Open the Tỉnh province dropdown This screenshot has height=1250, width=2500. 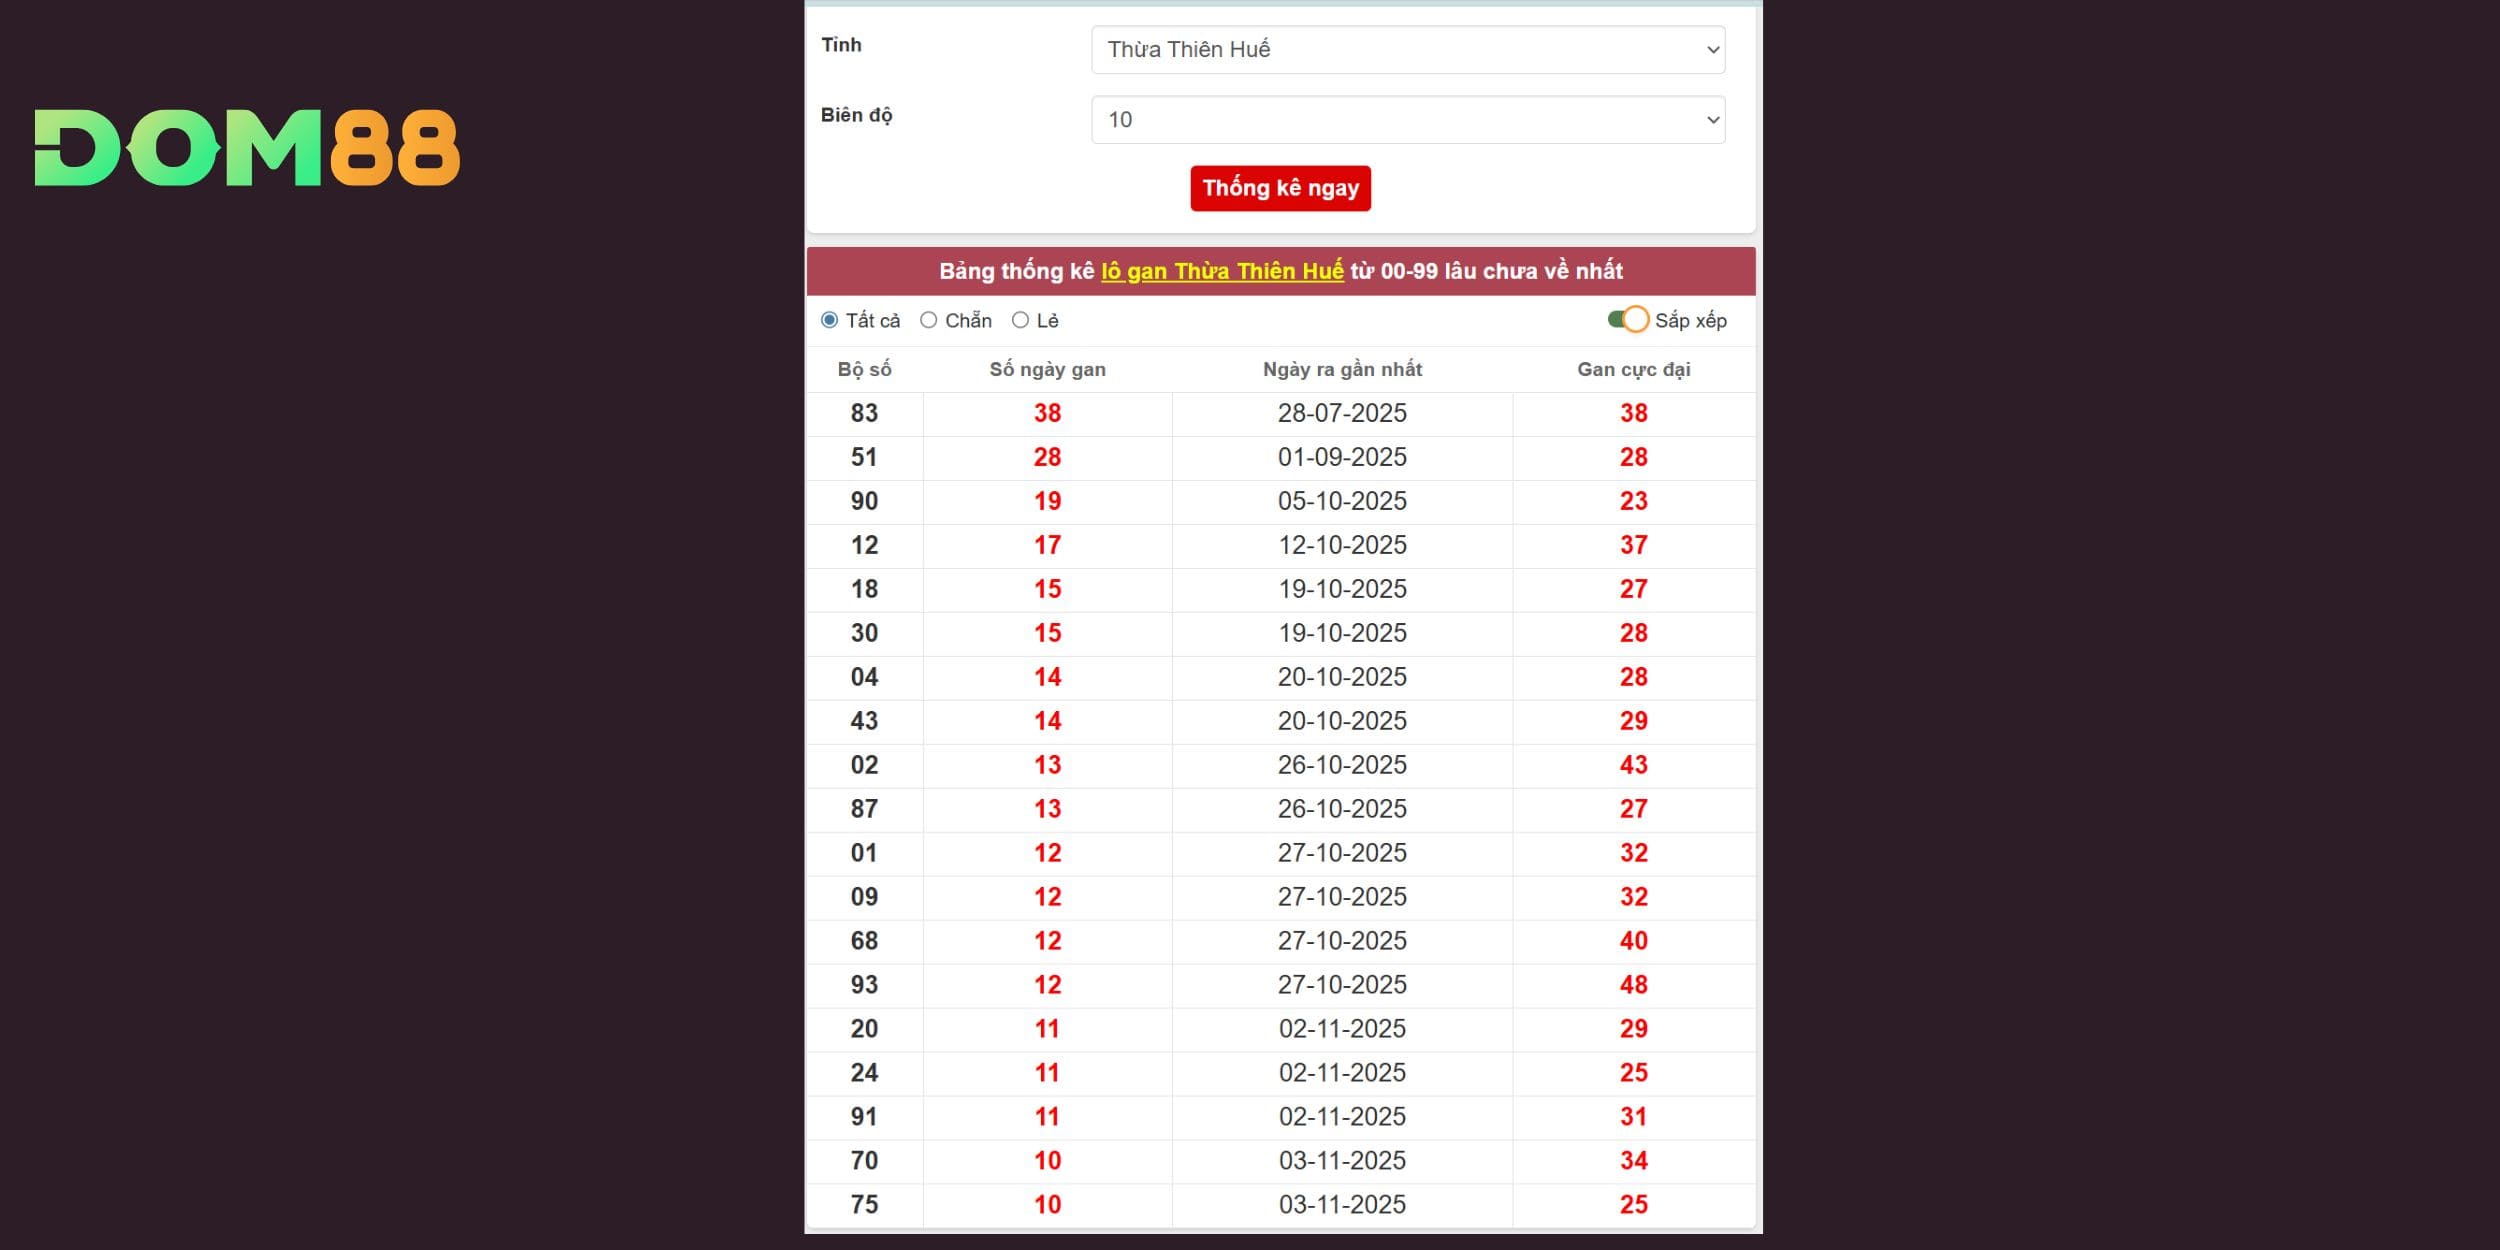point(1407,50)
